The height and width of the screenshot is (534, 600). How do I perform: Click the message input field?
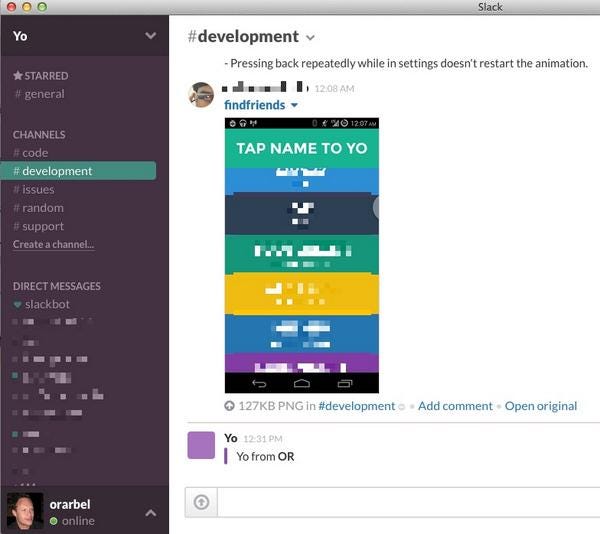click(408, 502)
